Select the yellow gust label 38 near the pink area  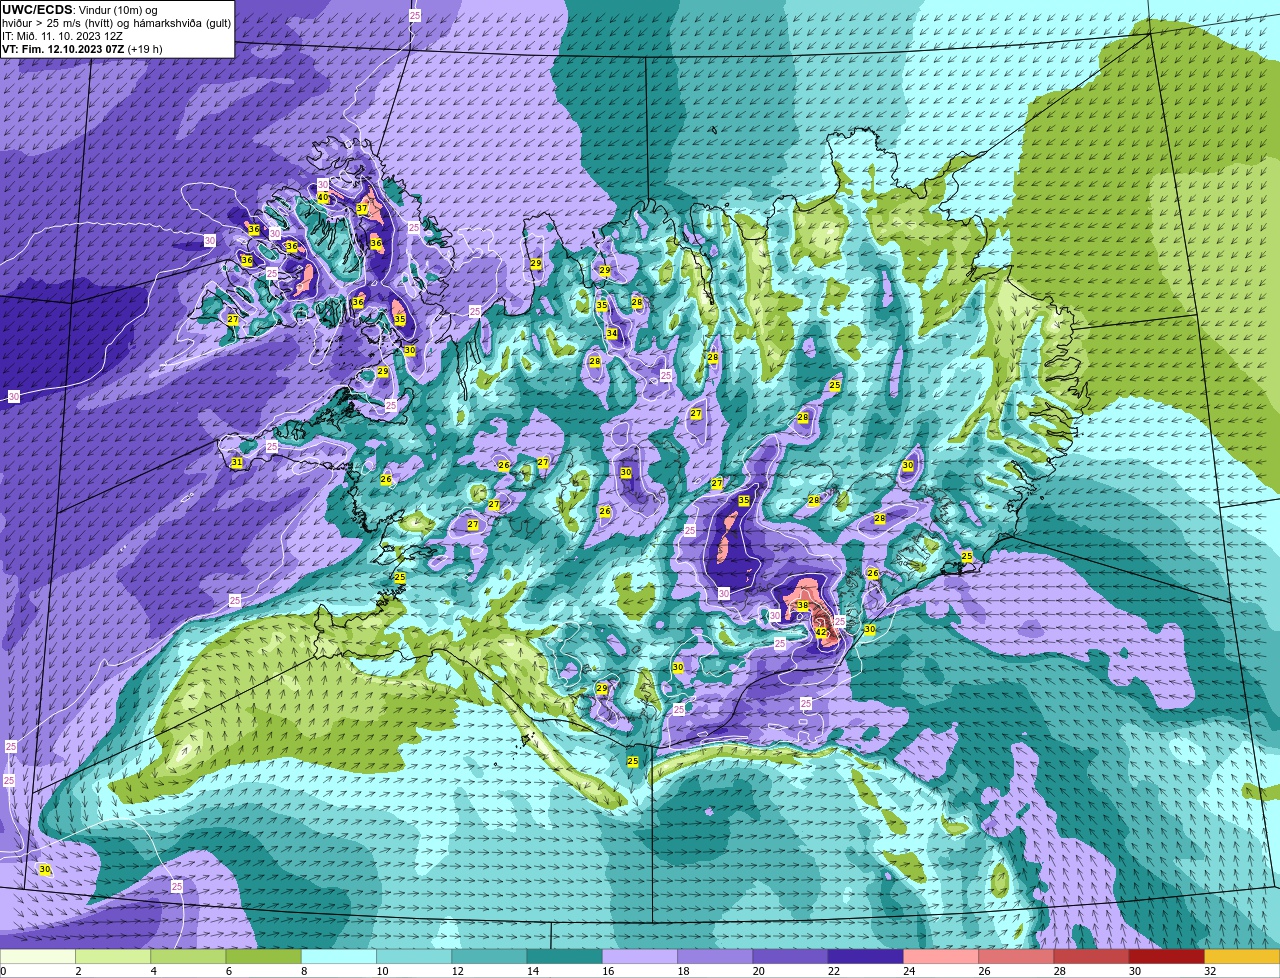point(802,605)
